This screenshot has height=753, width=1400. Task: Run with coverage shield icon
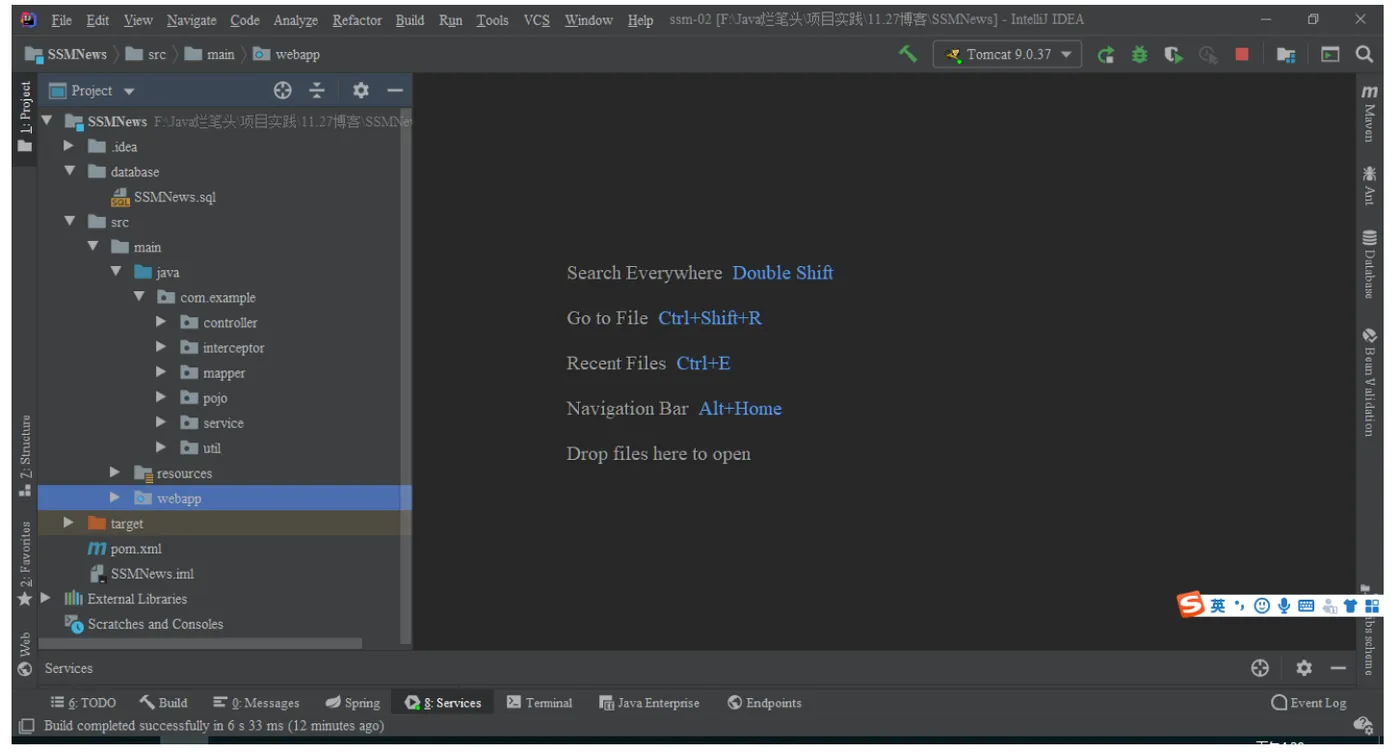(x=1173, y=55)
